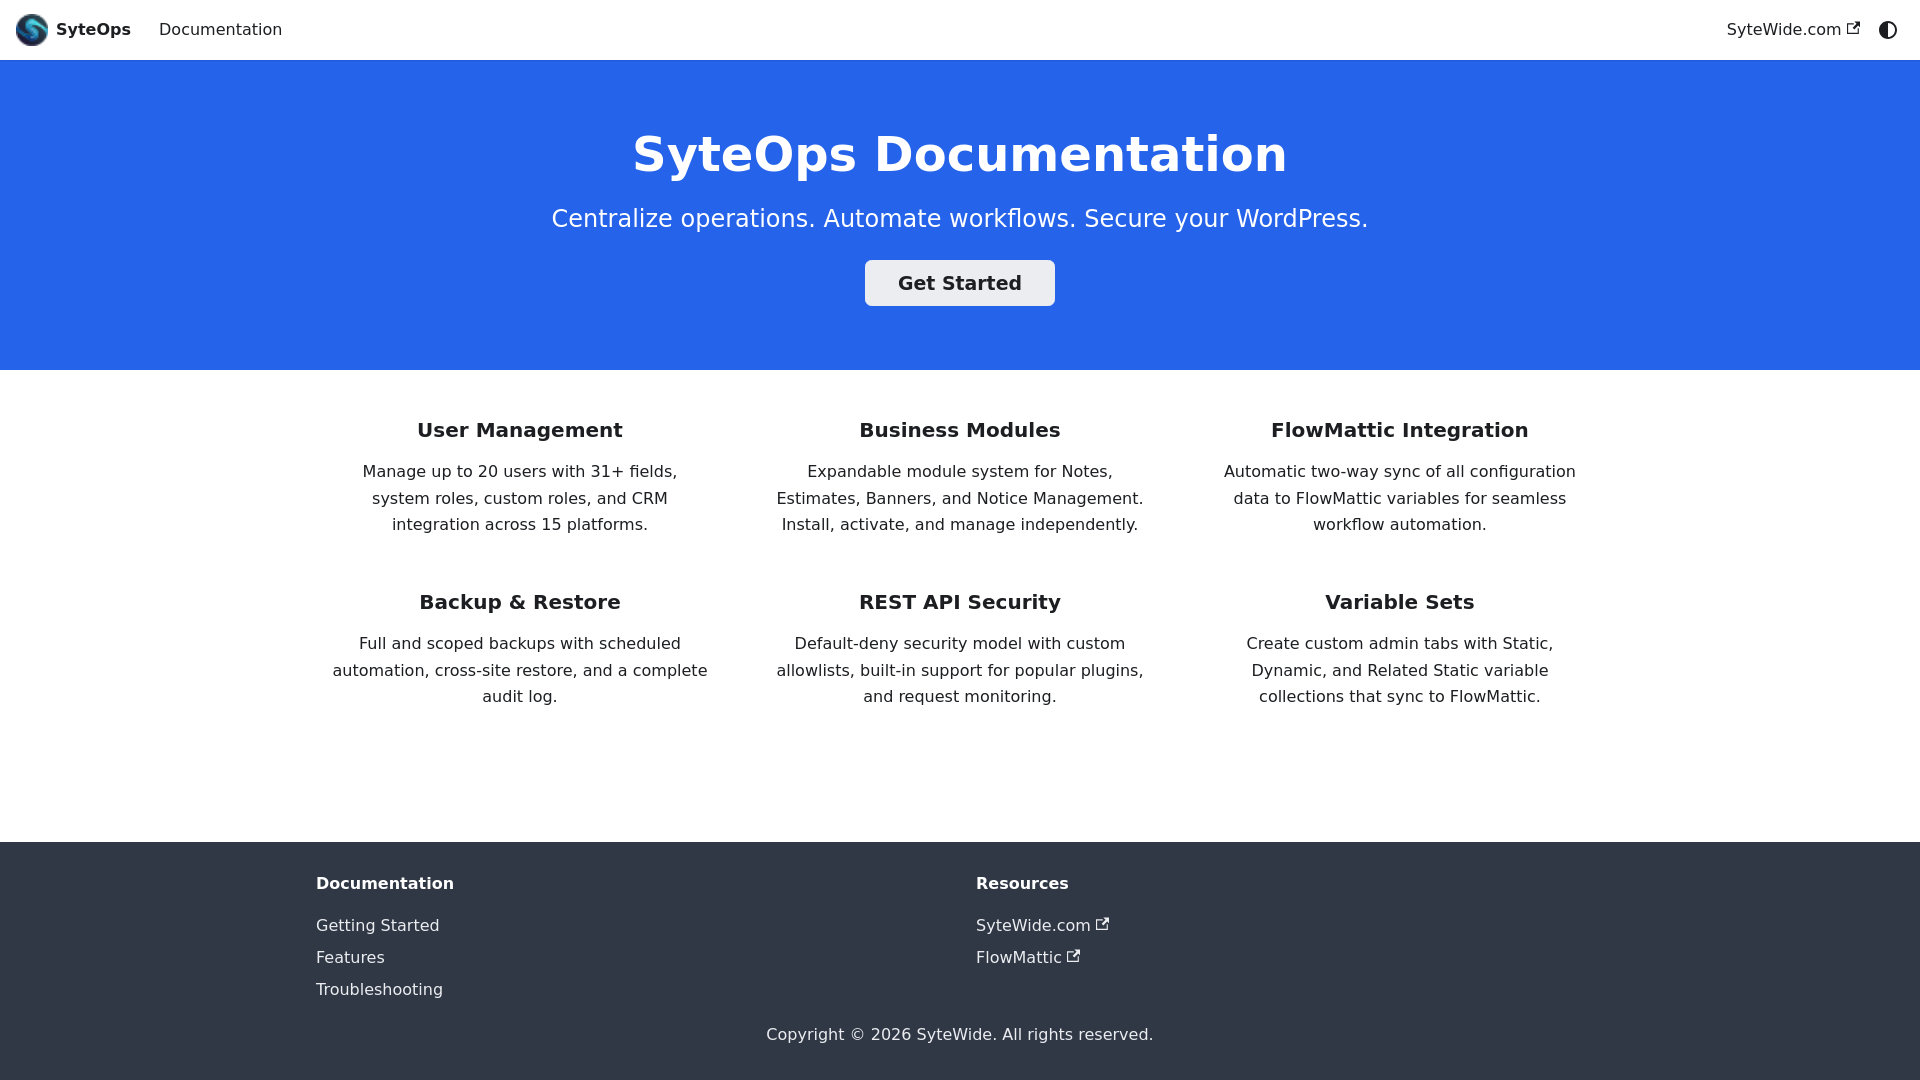Click 'Default-deny security model' description
The image size is (1920, 1080).
(960, 670)
